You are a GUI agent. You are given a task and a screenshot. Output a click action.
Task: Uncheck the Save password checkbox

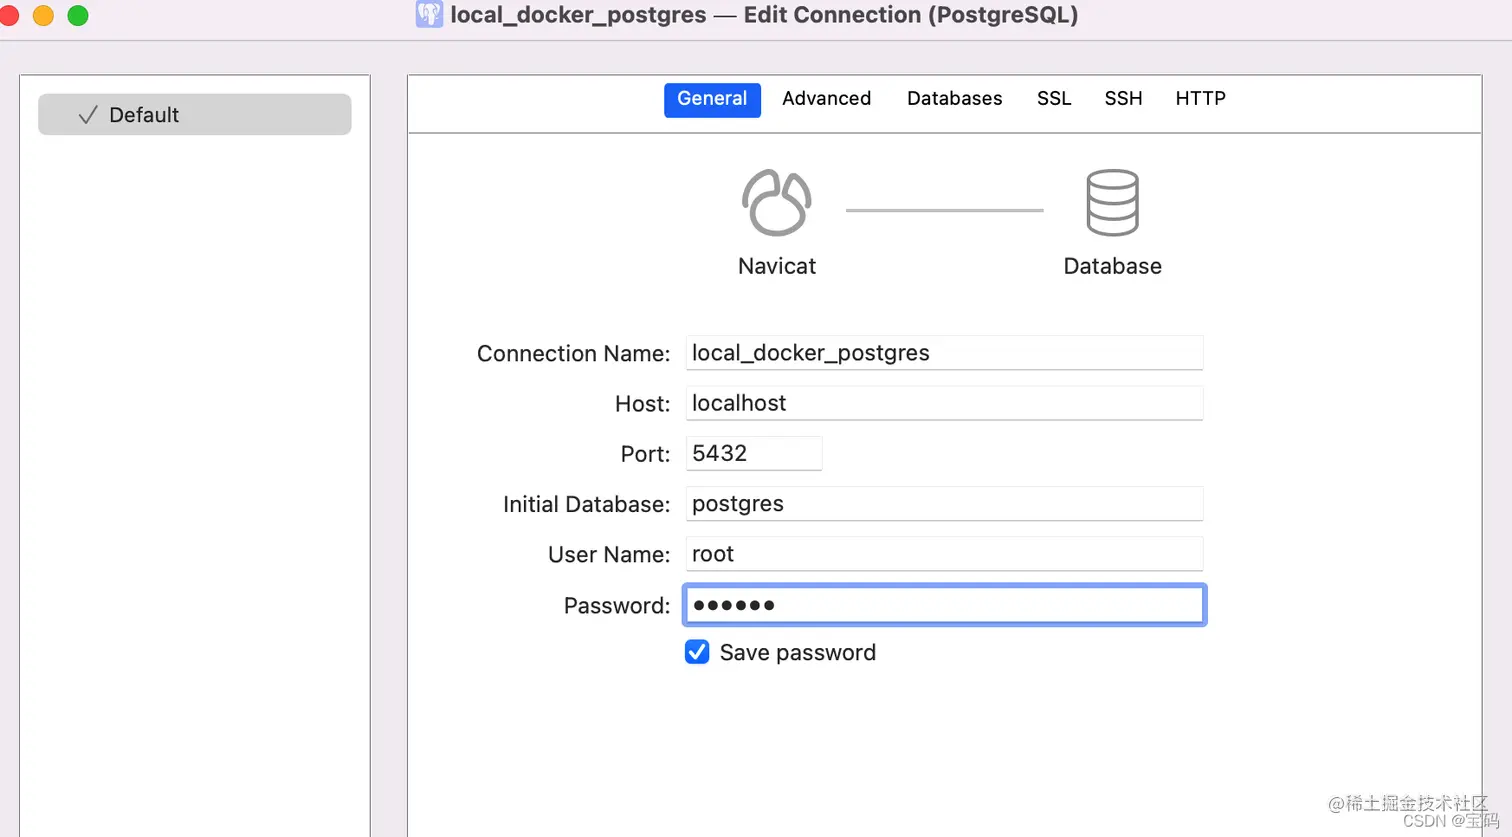pos(697,652)
